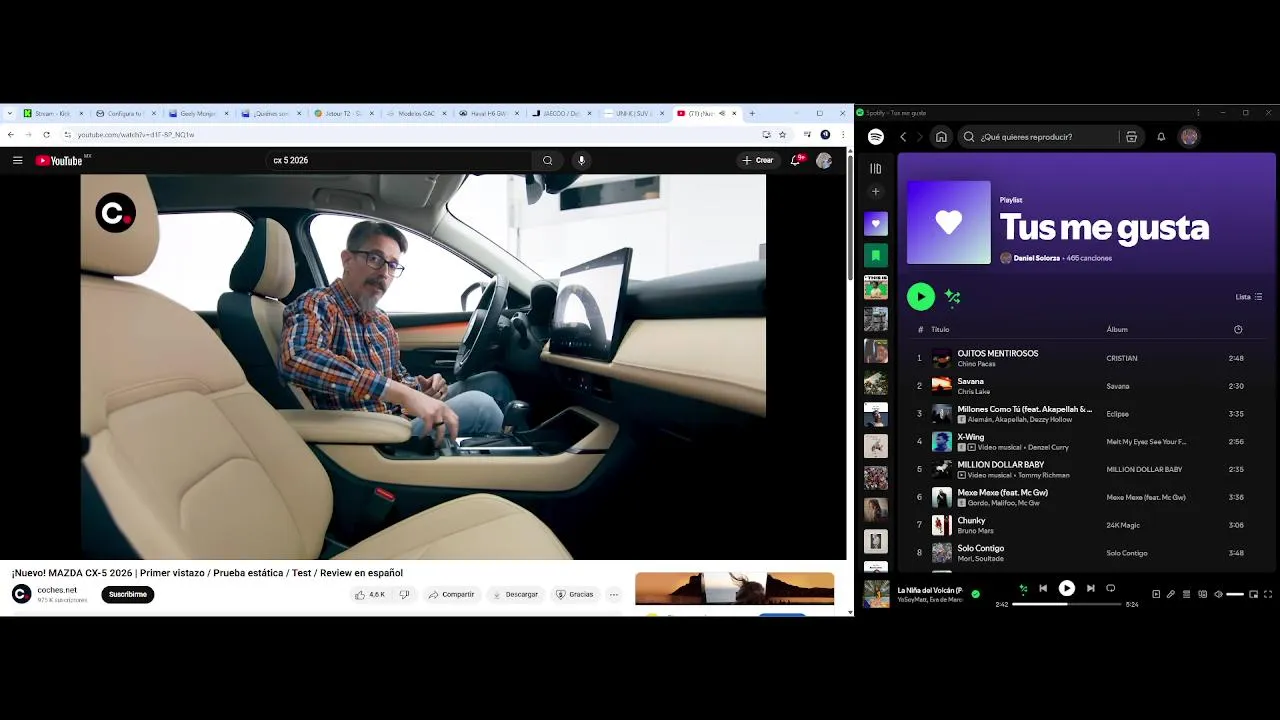Start YouTube voice search with the microphone
Screen dimensions: 1280x720
[x=581, y=160]
